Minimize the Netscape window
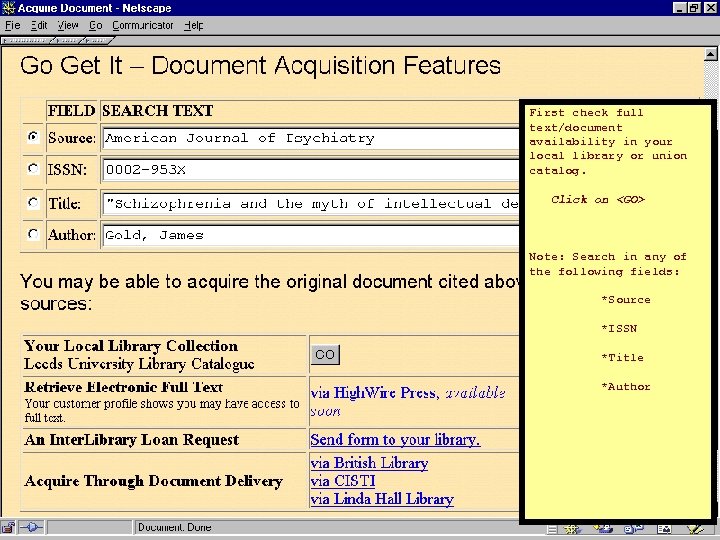720x540 pixels. [x=681, y=8]
